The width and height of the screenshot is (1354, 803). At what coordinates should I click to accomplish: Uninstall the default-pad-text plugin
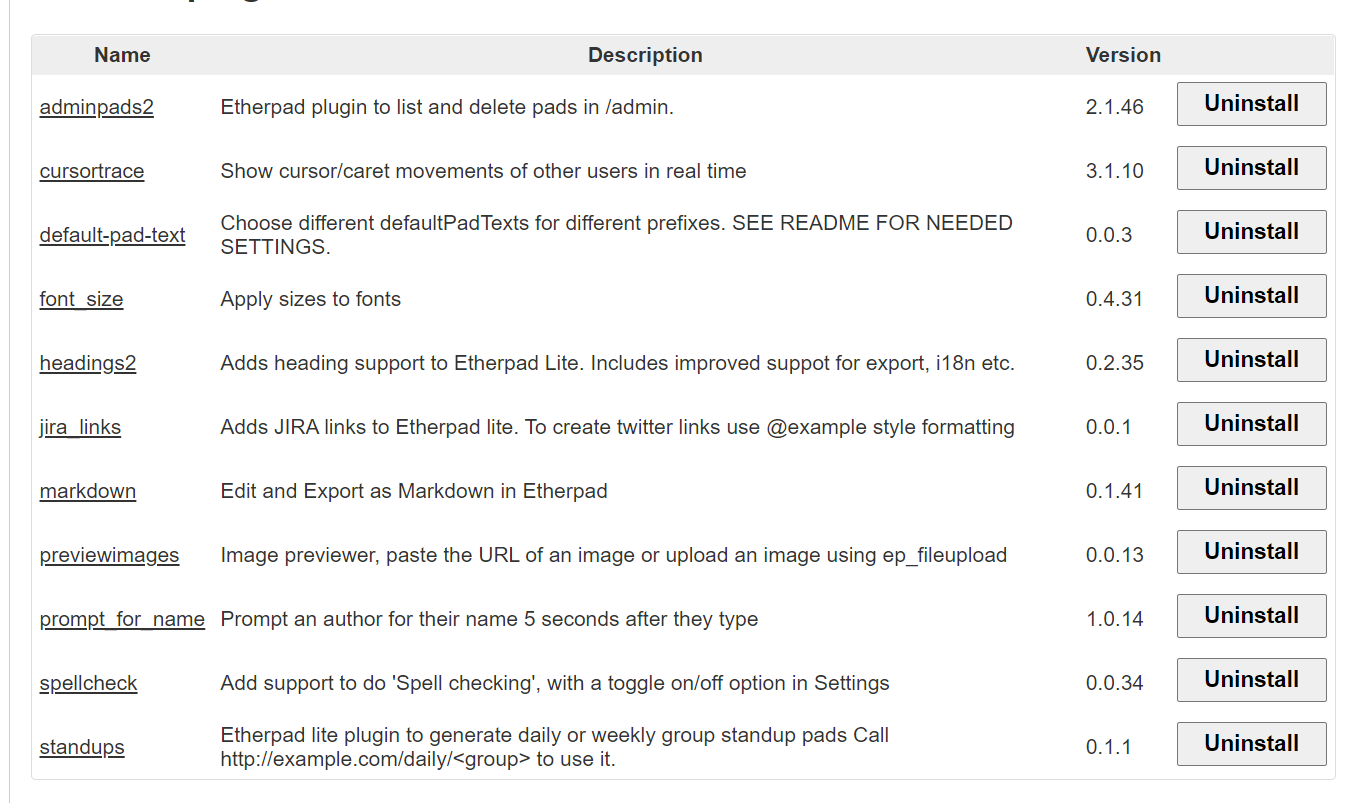tap(1251, 231)
